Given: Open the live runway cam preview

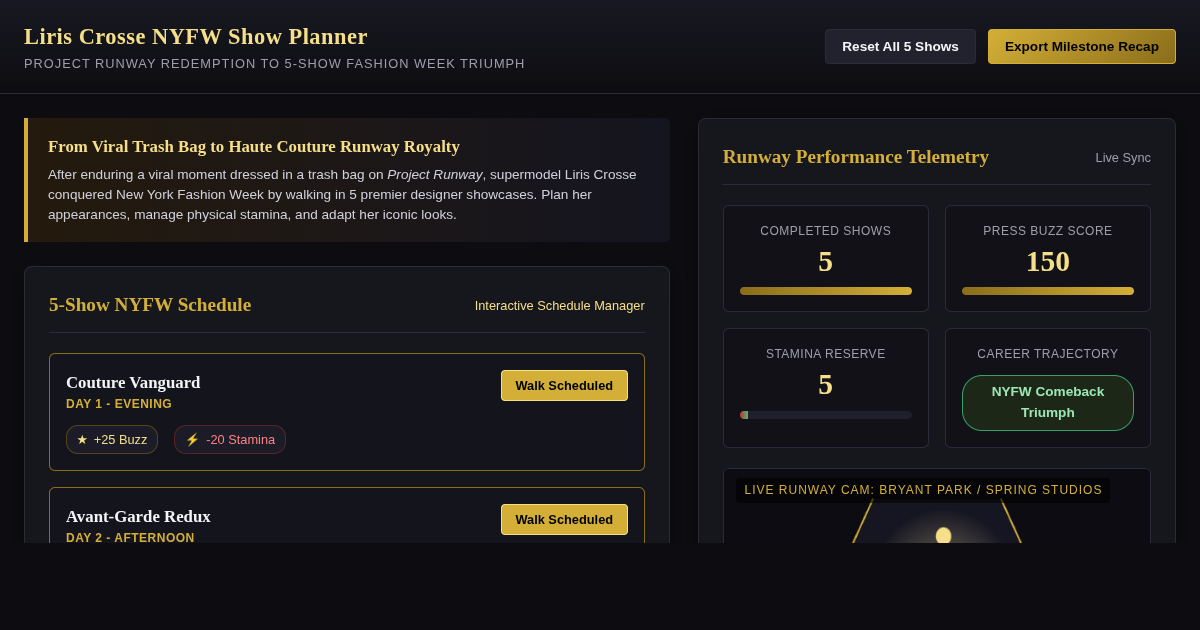Looking at the screenshot, I should click(x=937, y=506).
